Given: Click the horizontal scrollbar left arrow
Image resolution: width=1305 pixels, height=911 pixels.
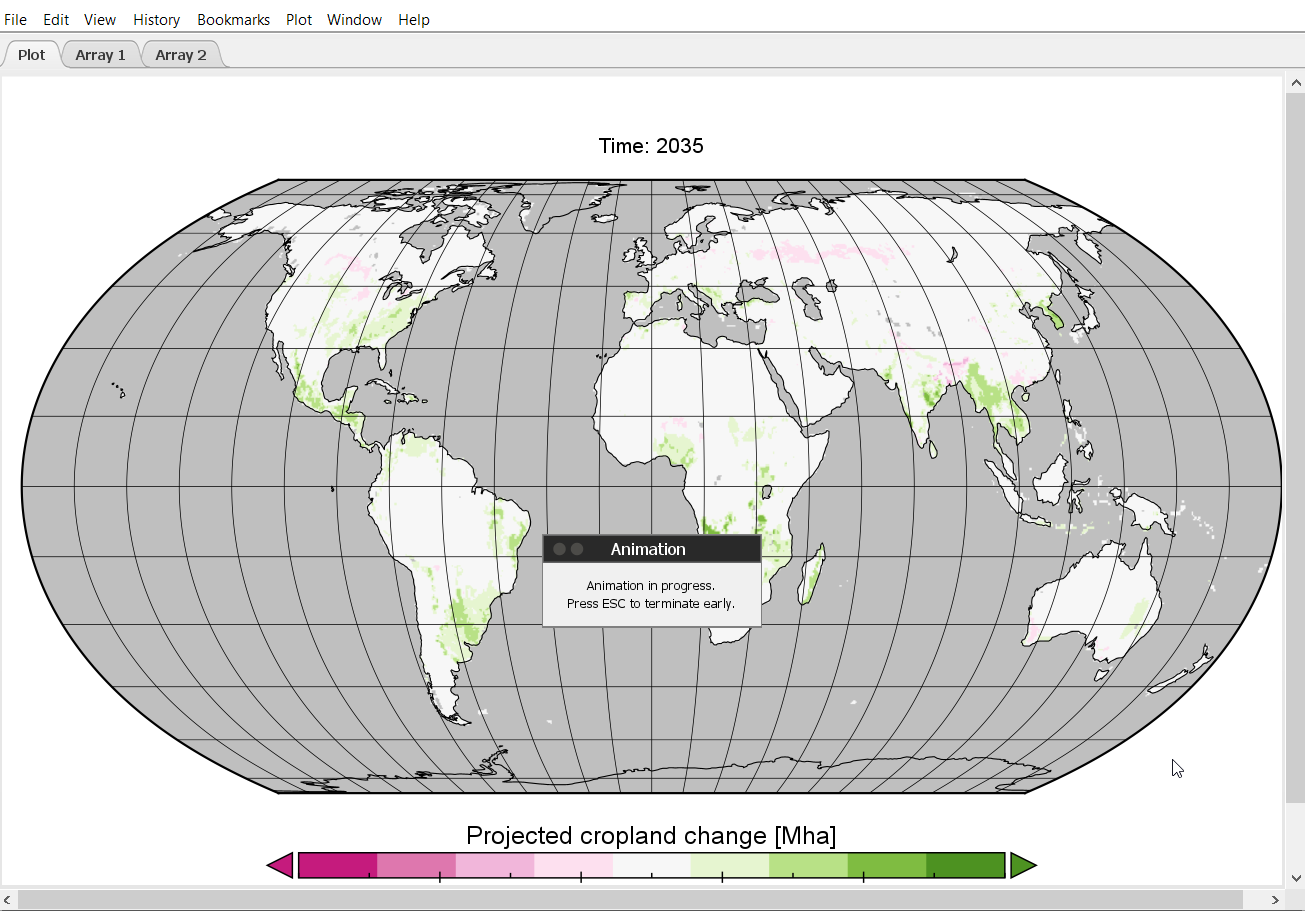Looking at the screenshot, I should [x=9, y=900].
